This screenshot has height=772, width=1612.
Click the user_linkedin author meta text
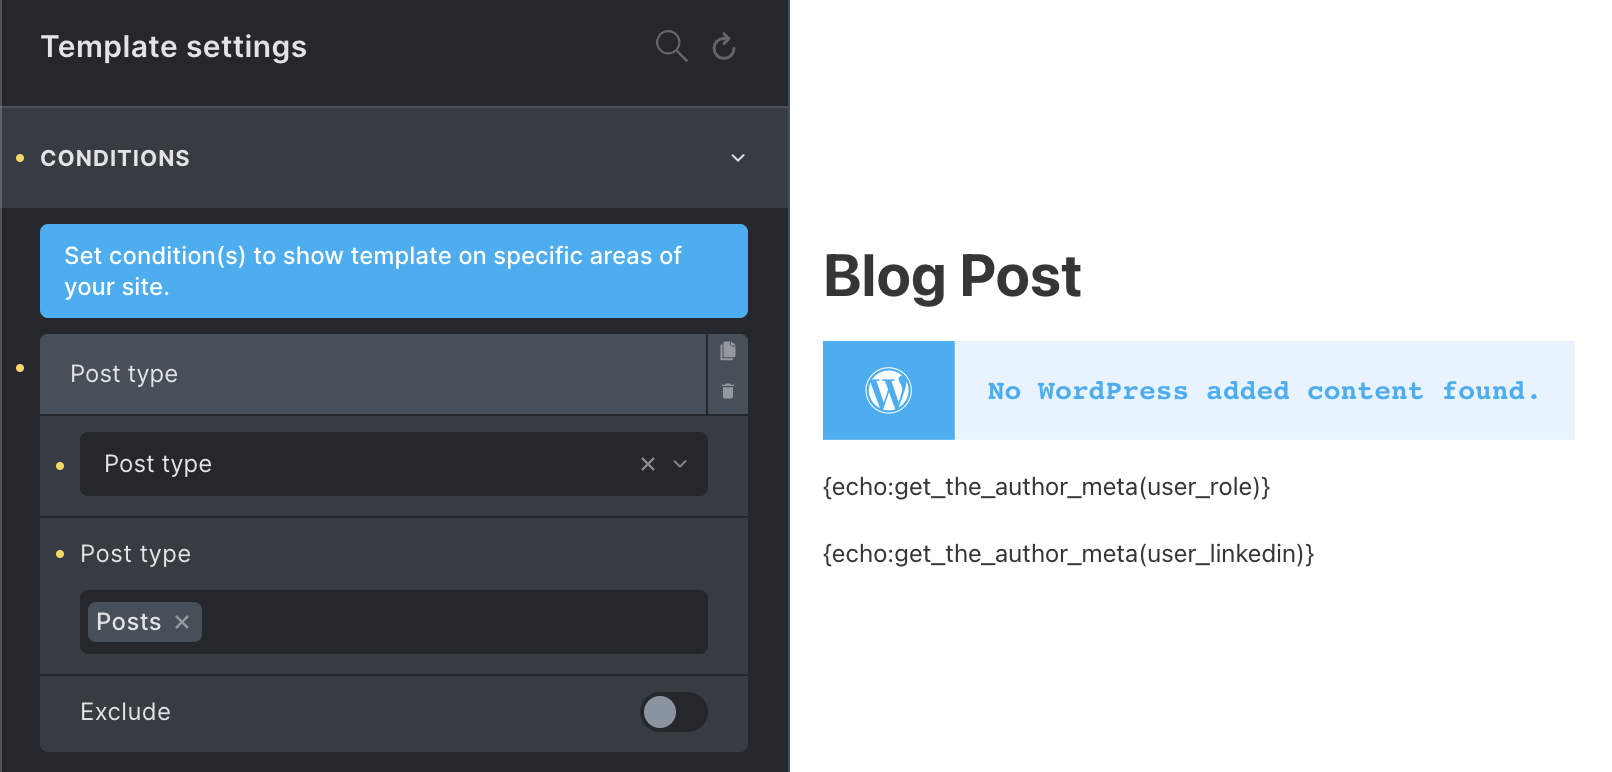[x=1068, y=554]
